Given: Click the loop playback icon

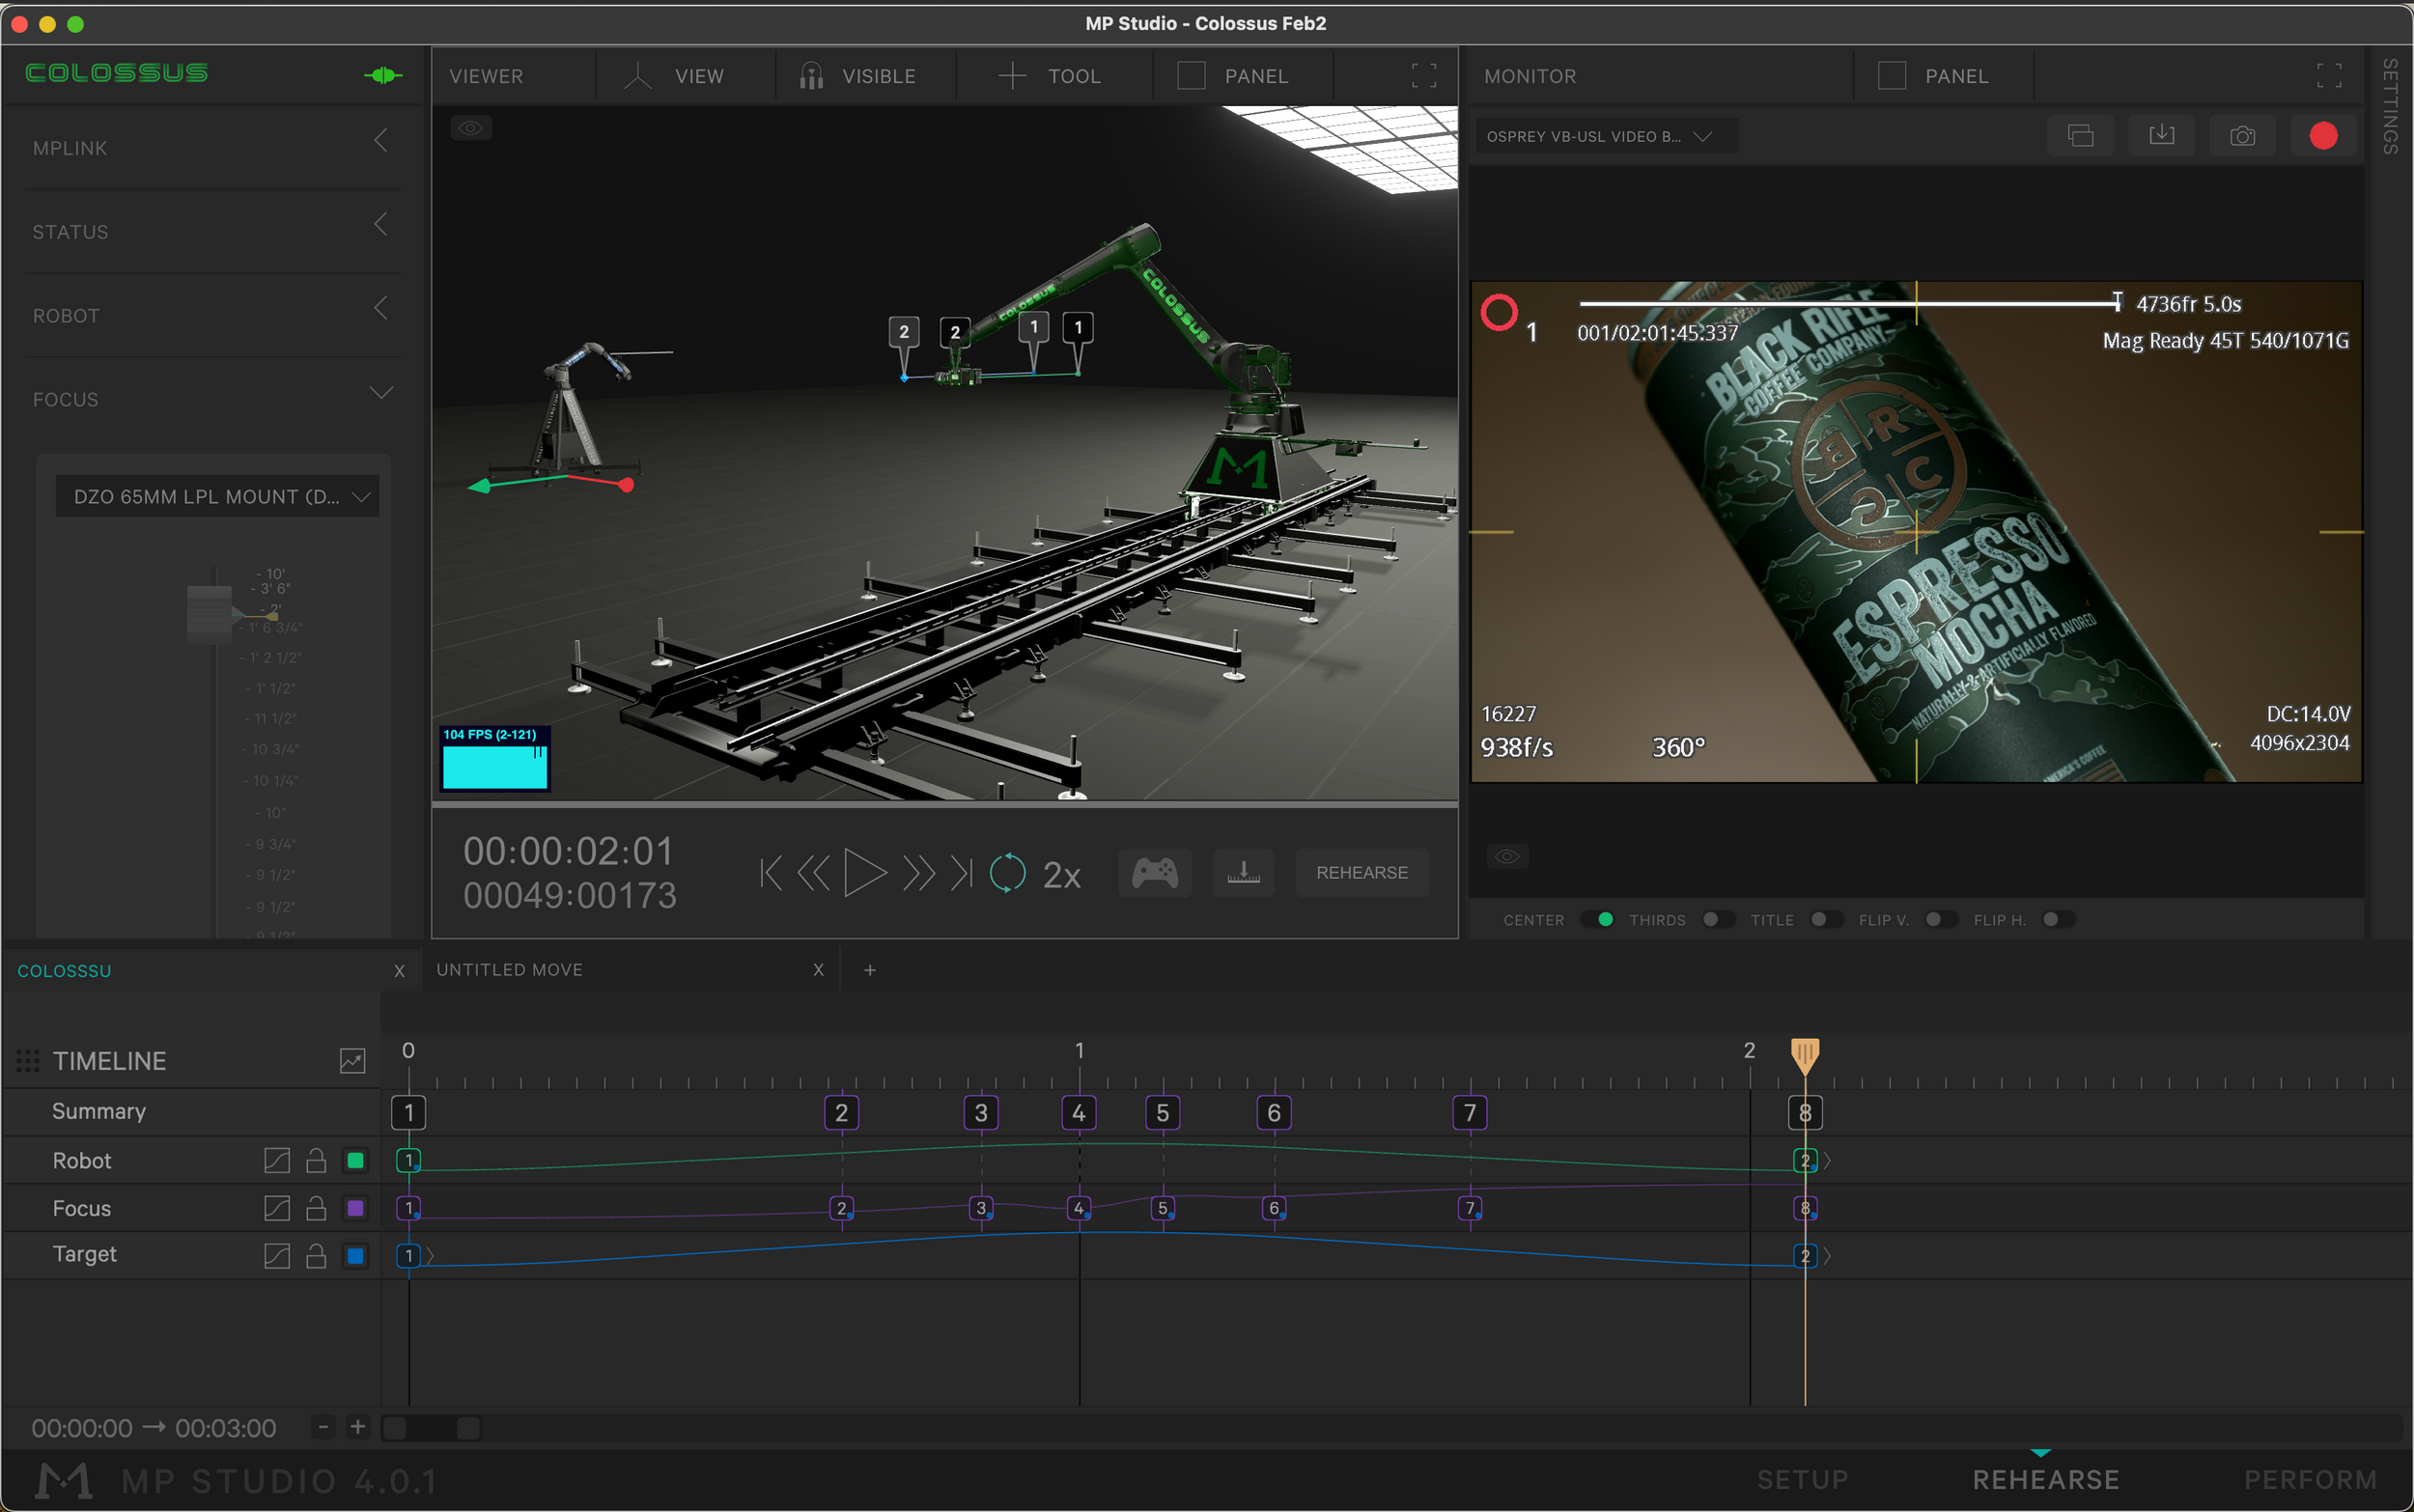Looking at the screenshot, I should [1007, 873].
